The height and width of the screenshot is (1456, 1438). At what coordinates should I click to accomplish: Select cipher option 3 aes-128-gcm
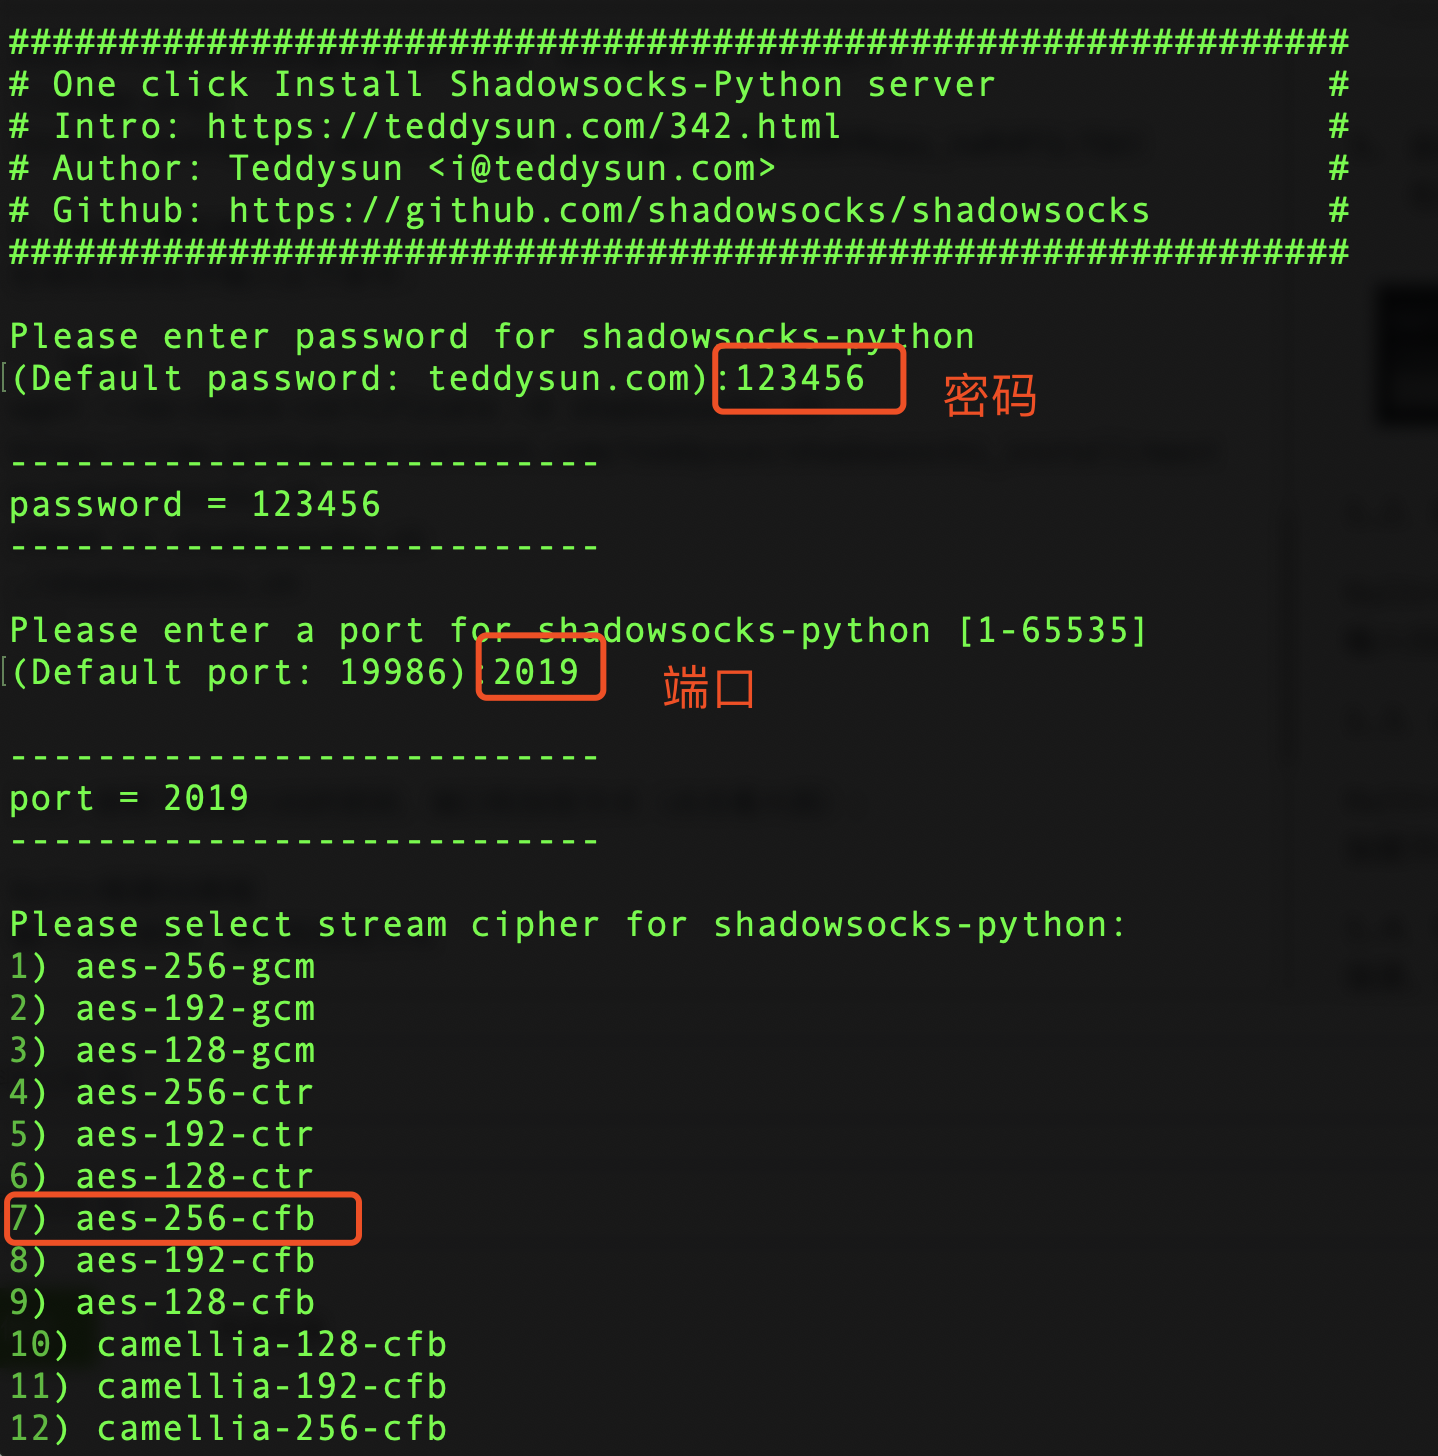tap(162, 1051)
